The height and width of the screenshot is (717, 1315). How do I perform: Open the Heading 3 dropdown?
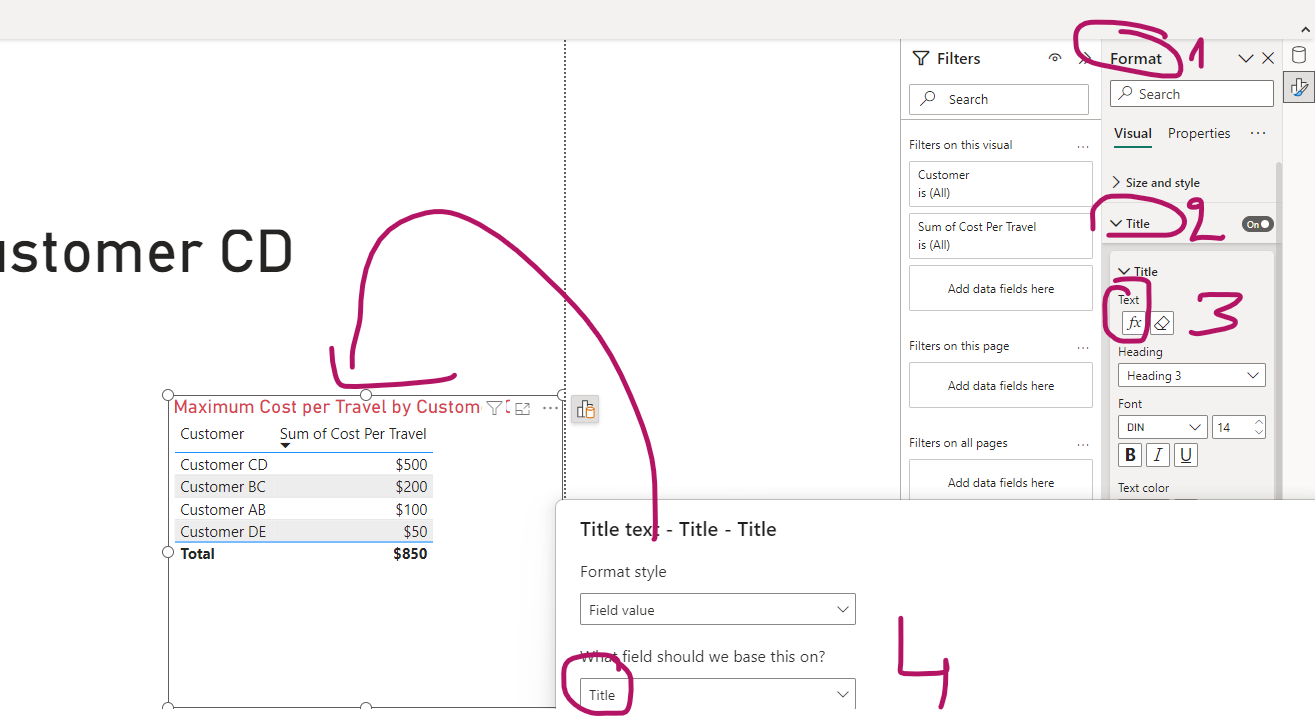(1192, 375)
